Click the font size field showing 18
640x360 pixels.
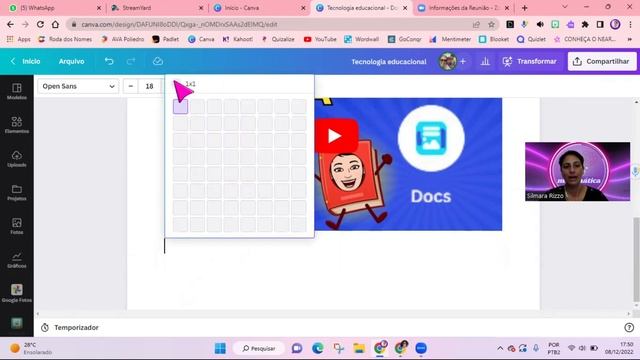pos(149,86)
